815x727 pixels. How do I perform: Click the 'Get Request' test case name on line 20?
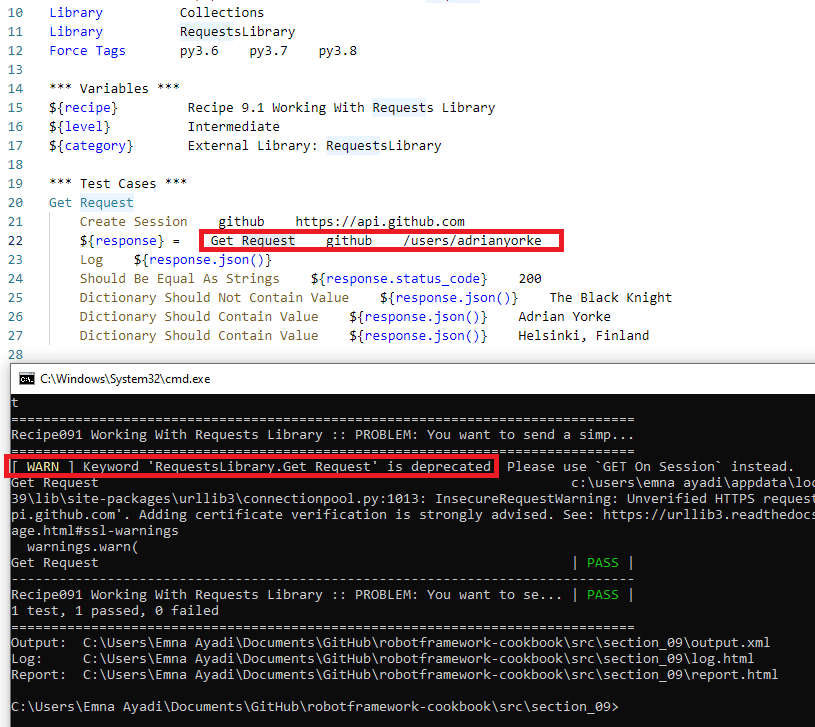click(x=91, y=203)
